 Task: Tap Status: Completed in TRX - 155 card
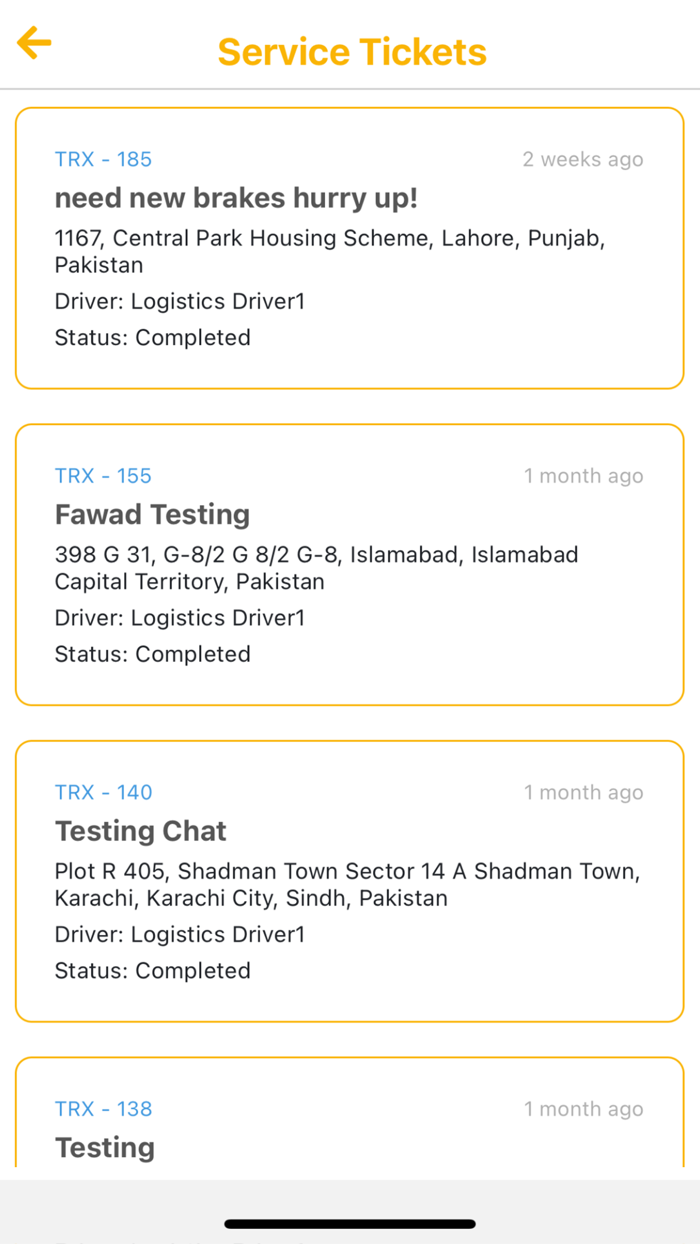tap(152, 654)
